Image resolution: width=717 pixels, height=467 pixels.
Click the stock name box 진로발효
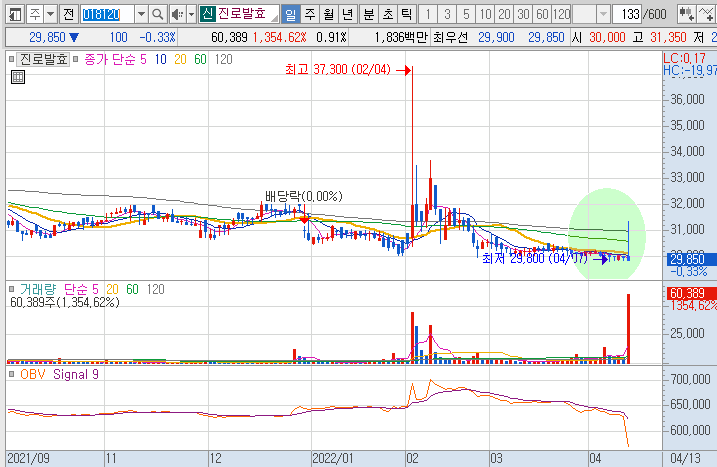click(x=246, y=14)
